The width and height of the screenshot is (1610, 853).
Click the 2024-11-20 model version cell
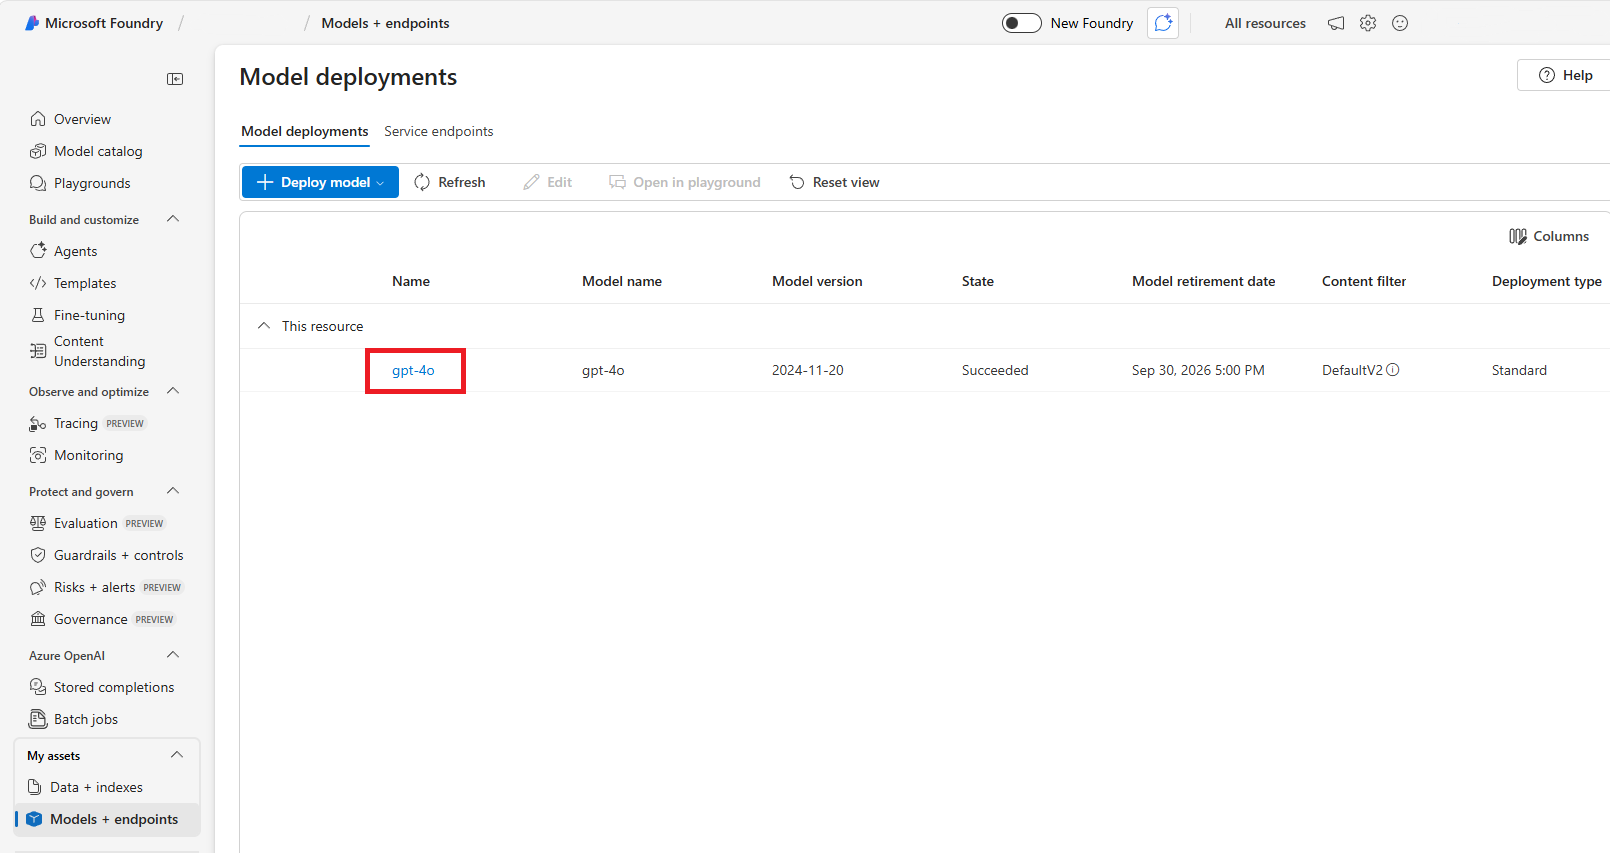808,370
